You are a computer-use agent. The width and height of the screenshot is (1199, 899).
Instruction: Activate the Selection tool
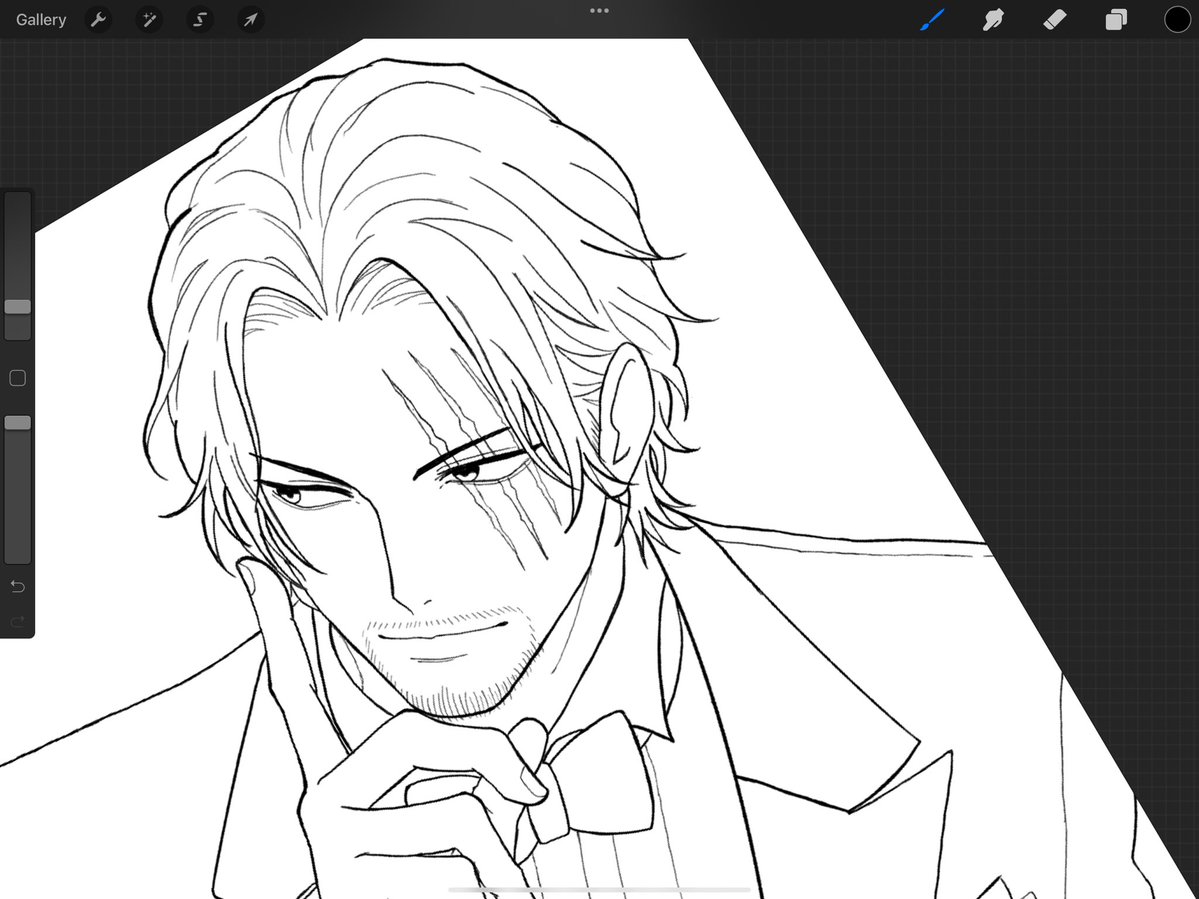click(200, 20)
